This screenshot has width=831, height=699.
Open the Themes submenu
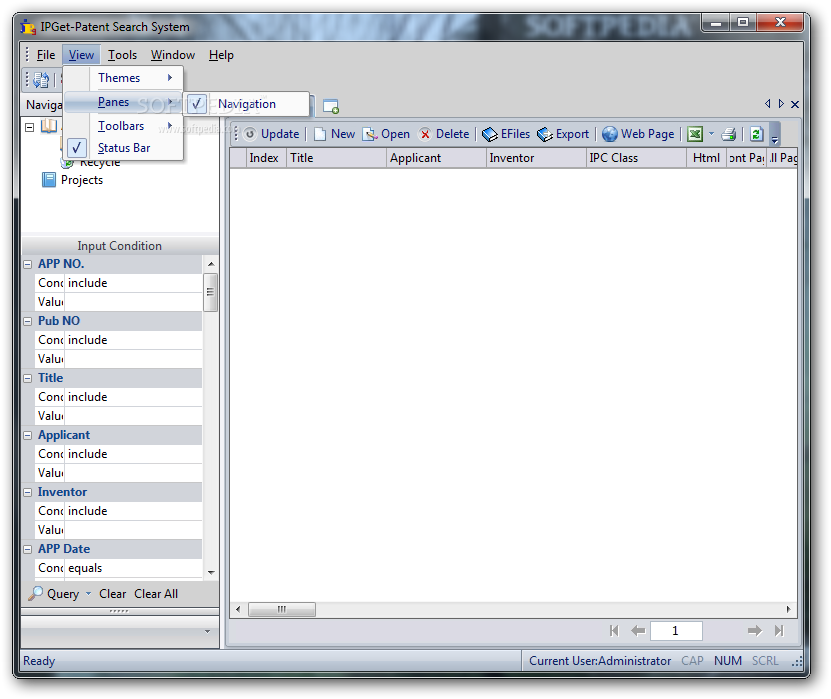click(x=123, y=78)
